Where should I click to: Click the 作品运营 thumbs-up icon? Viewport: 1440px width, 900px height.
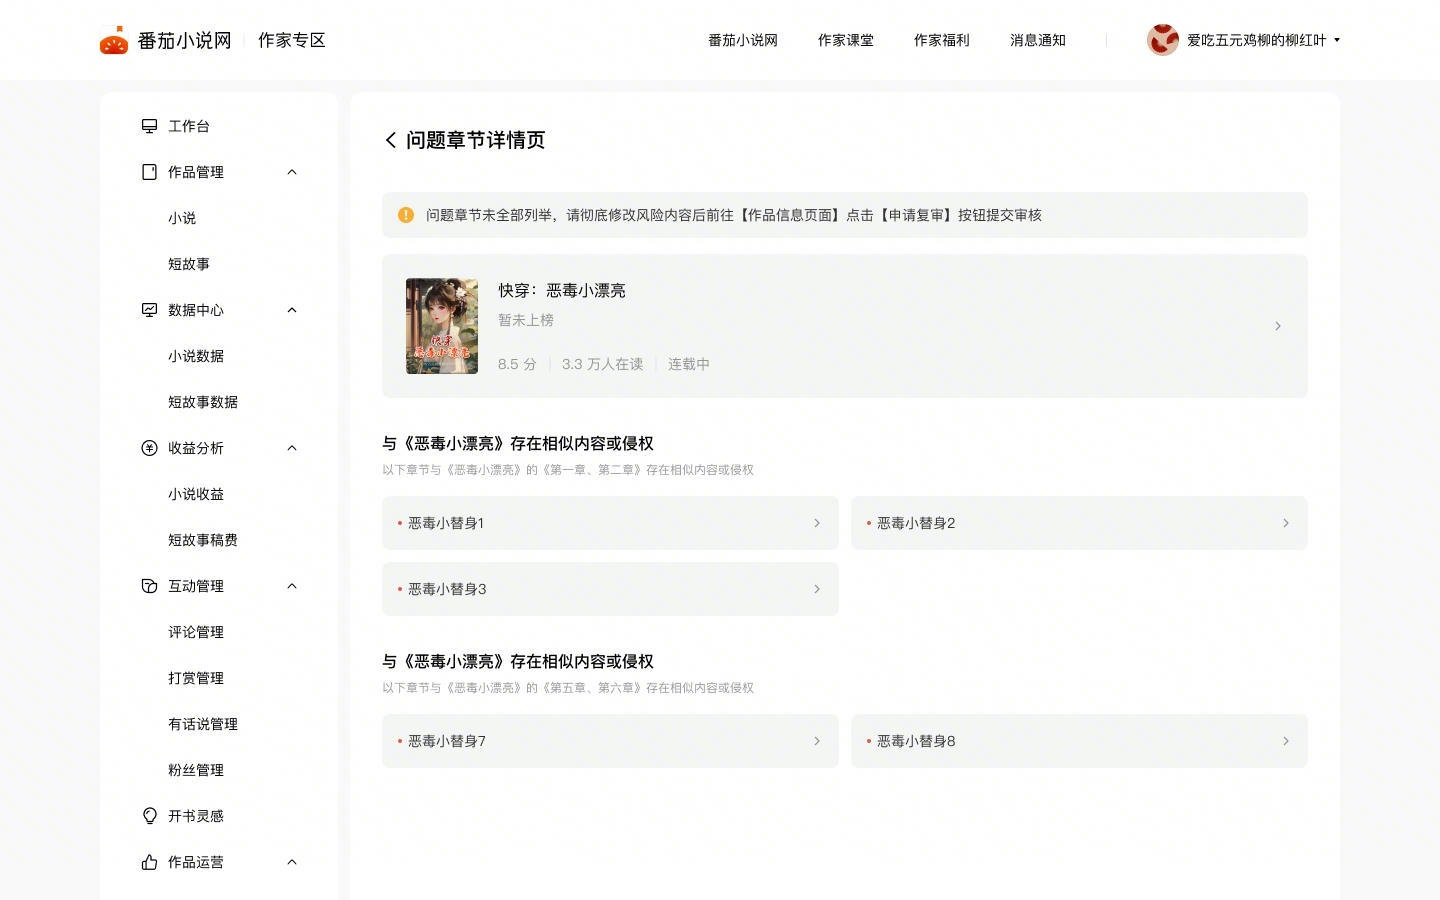[x=149, y=862]
